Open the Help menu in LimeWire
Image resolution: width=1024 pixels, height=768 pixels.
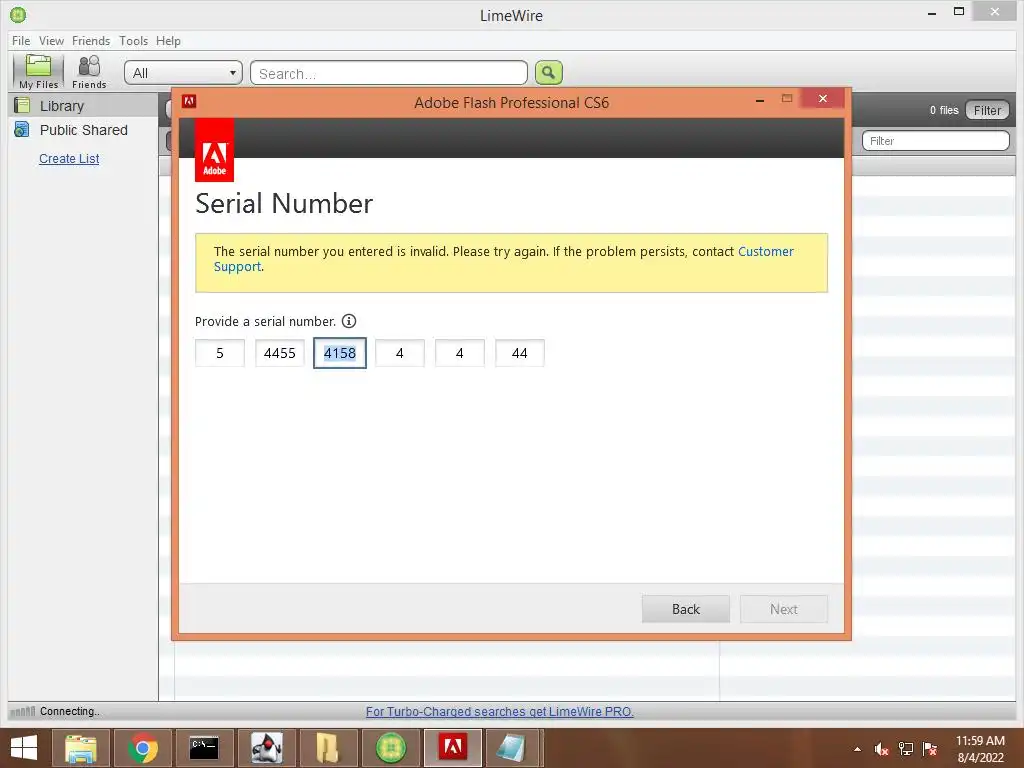tap(168, 40)
